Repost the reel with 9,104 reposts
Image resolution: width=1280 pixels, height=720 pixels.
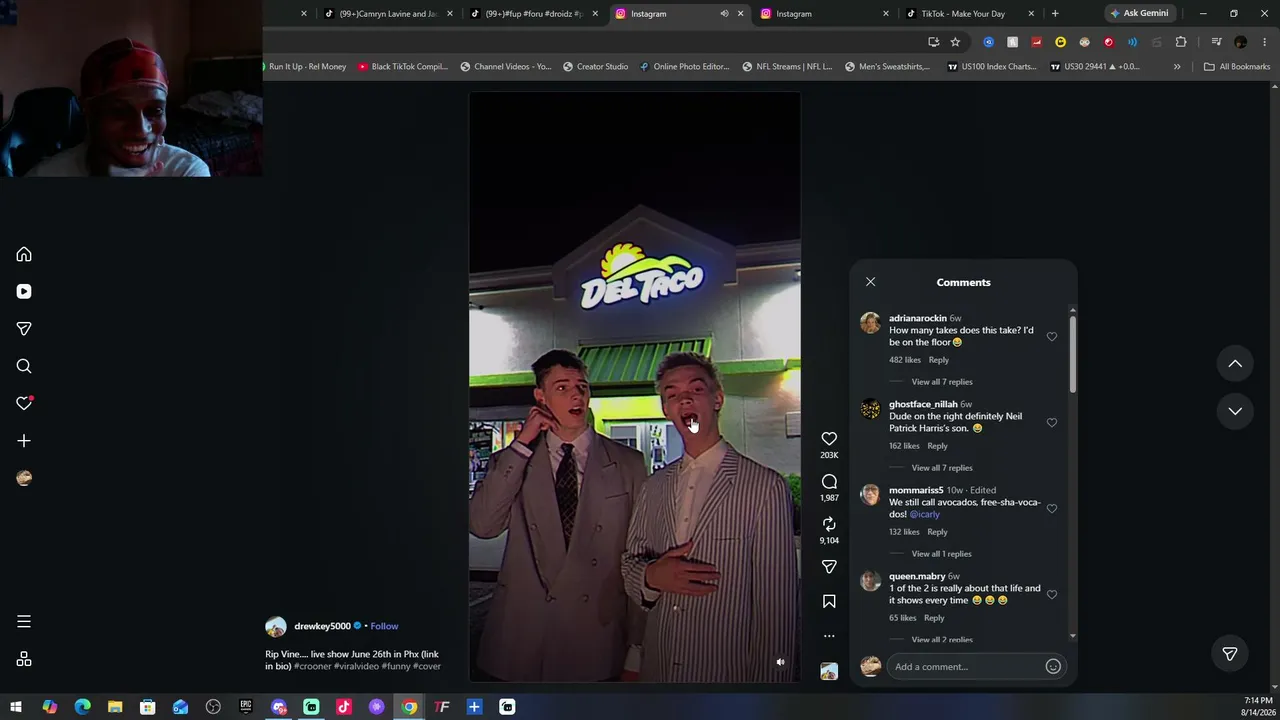[x=829, y=524]
